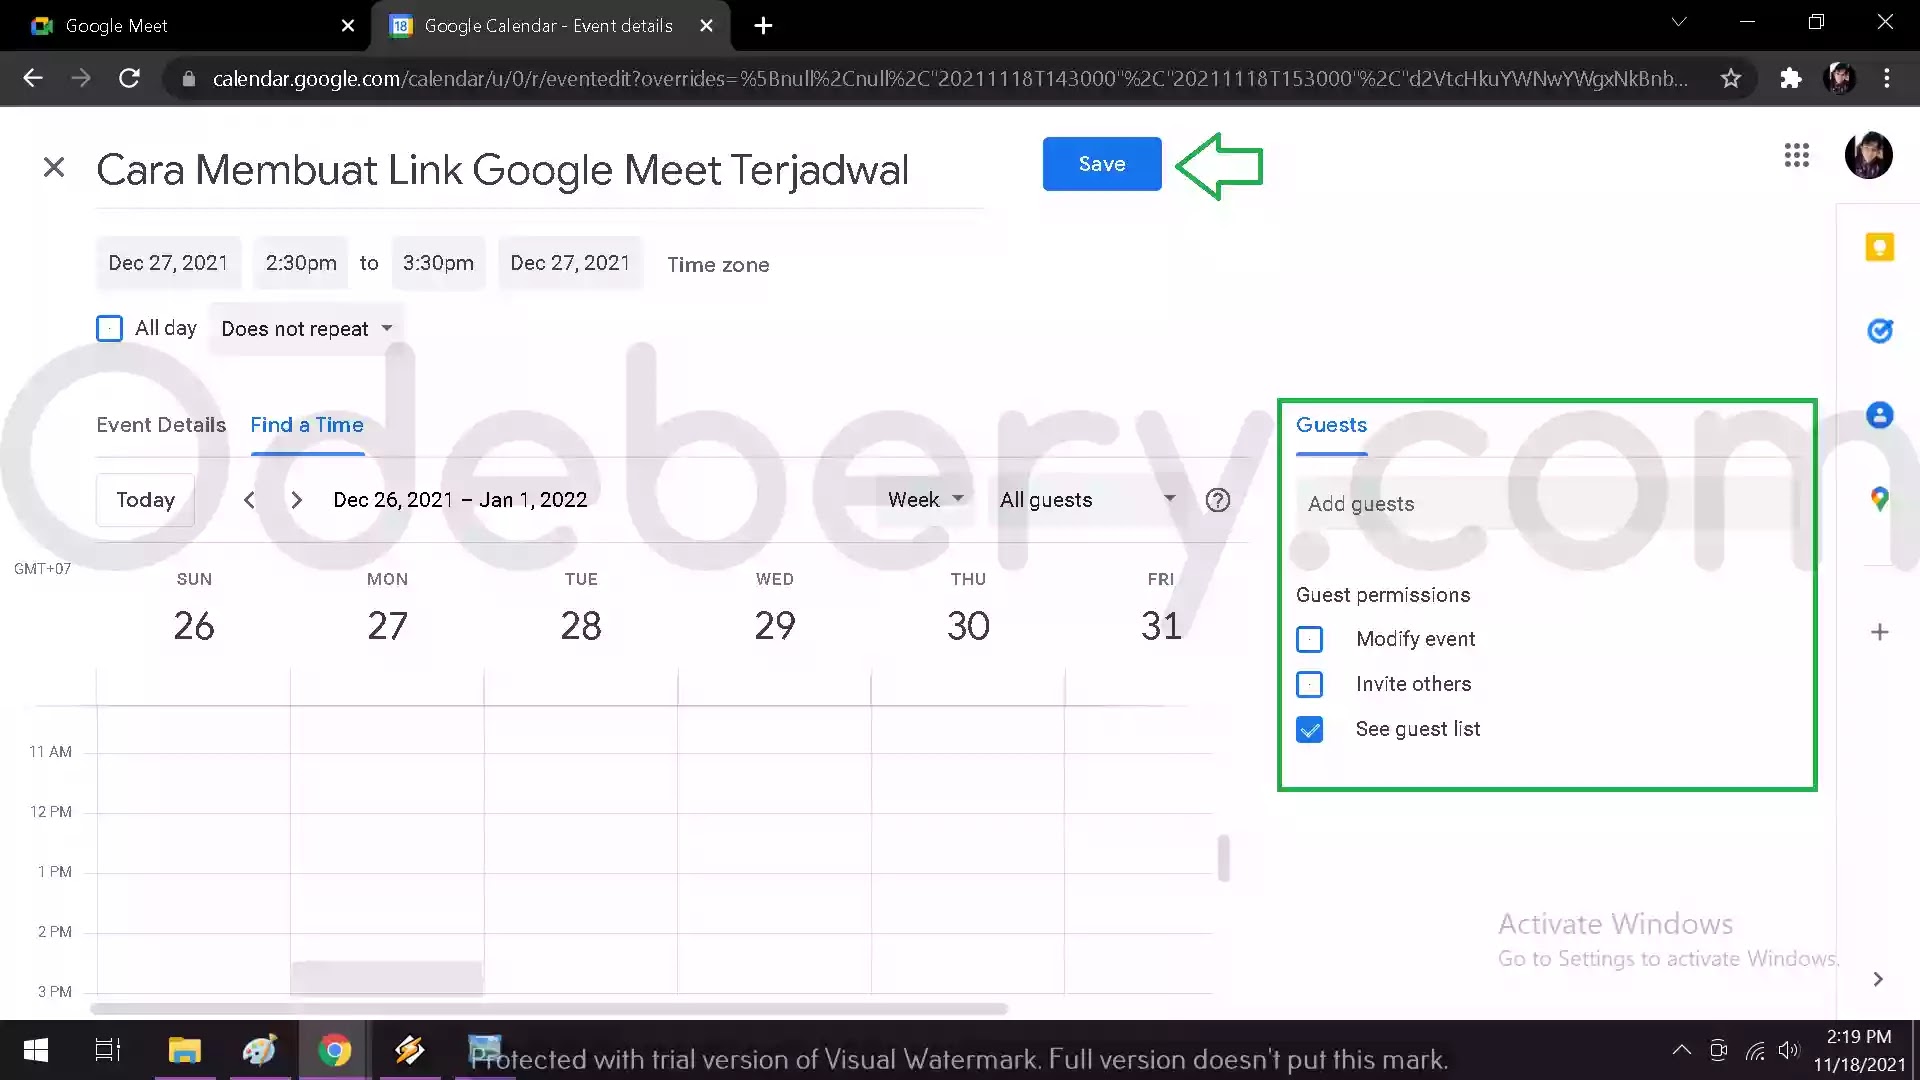
Task: Open the All guests dropdown
Action: point(1087,500)
